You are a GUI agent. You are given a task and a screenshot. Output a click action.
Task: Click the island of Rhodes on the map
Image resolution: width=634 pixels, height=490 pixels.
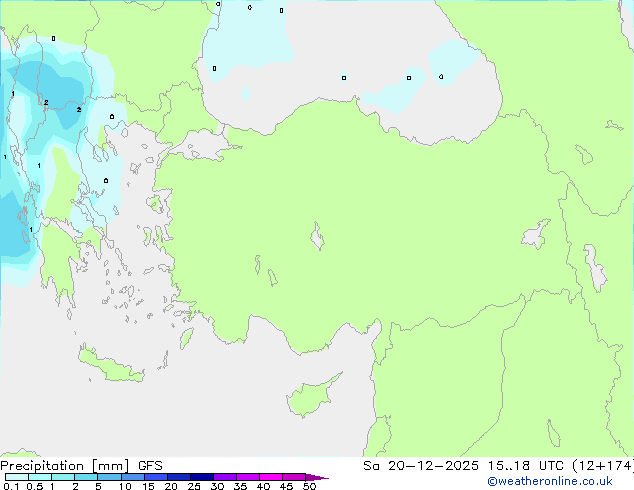click(186, 338)
